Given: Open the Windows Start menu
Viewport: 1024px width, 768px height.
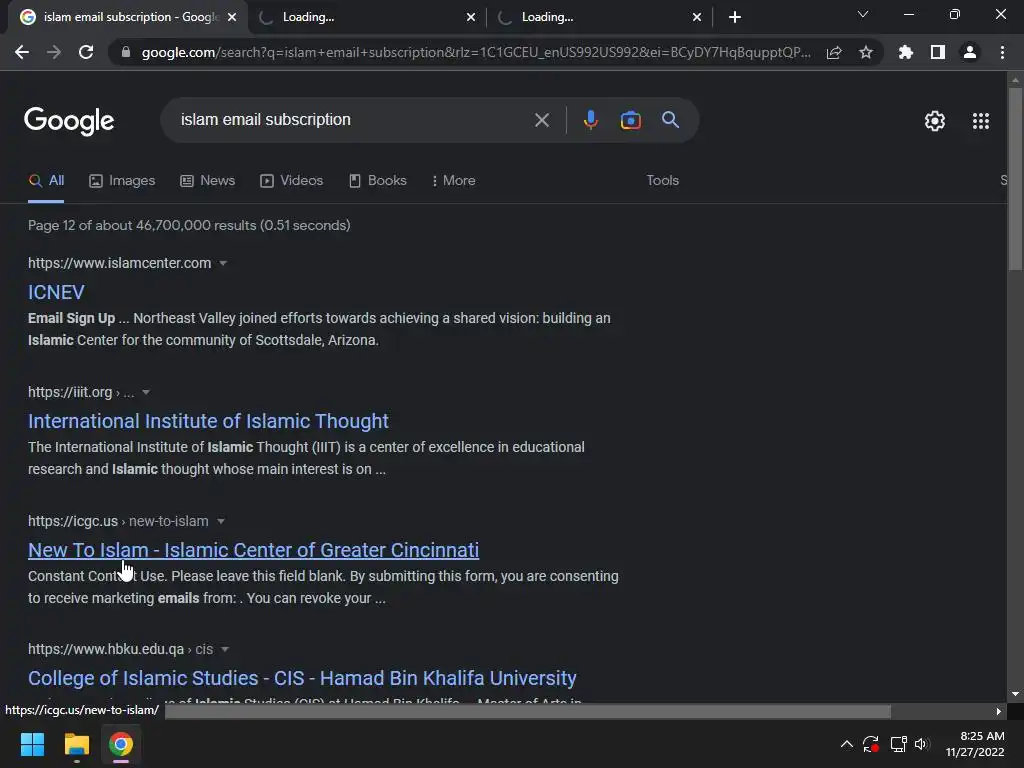Looking at the screenshot, I should pos(32,744).
